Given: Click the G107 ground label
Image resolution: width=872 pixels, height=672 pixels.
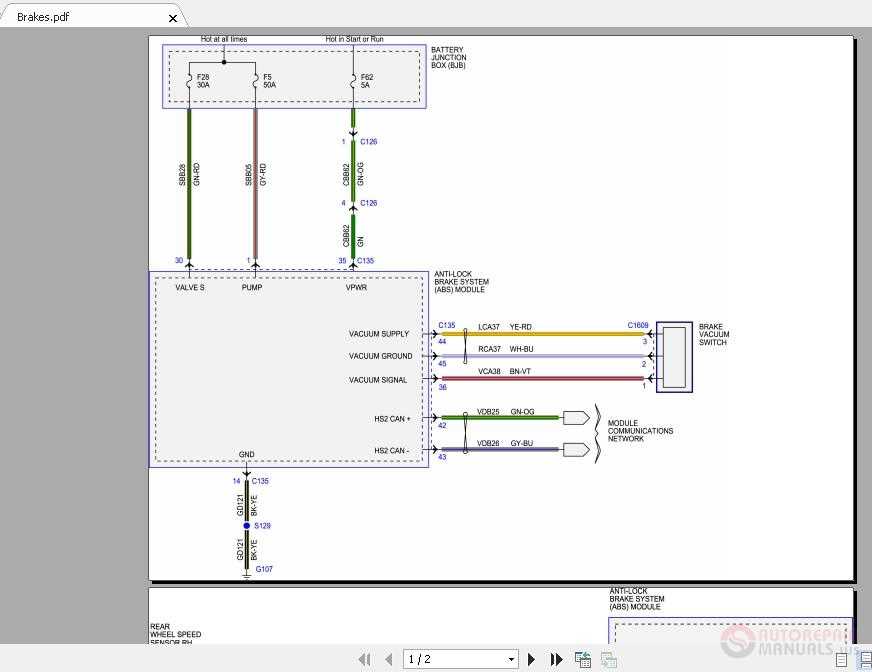Looking at the screenshot, I should pyautogui.click(x=264, y=569).
